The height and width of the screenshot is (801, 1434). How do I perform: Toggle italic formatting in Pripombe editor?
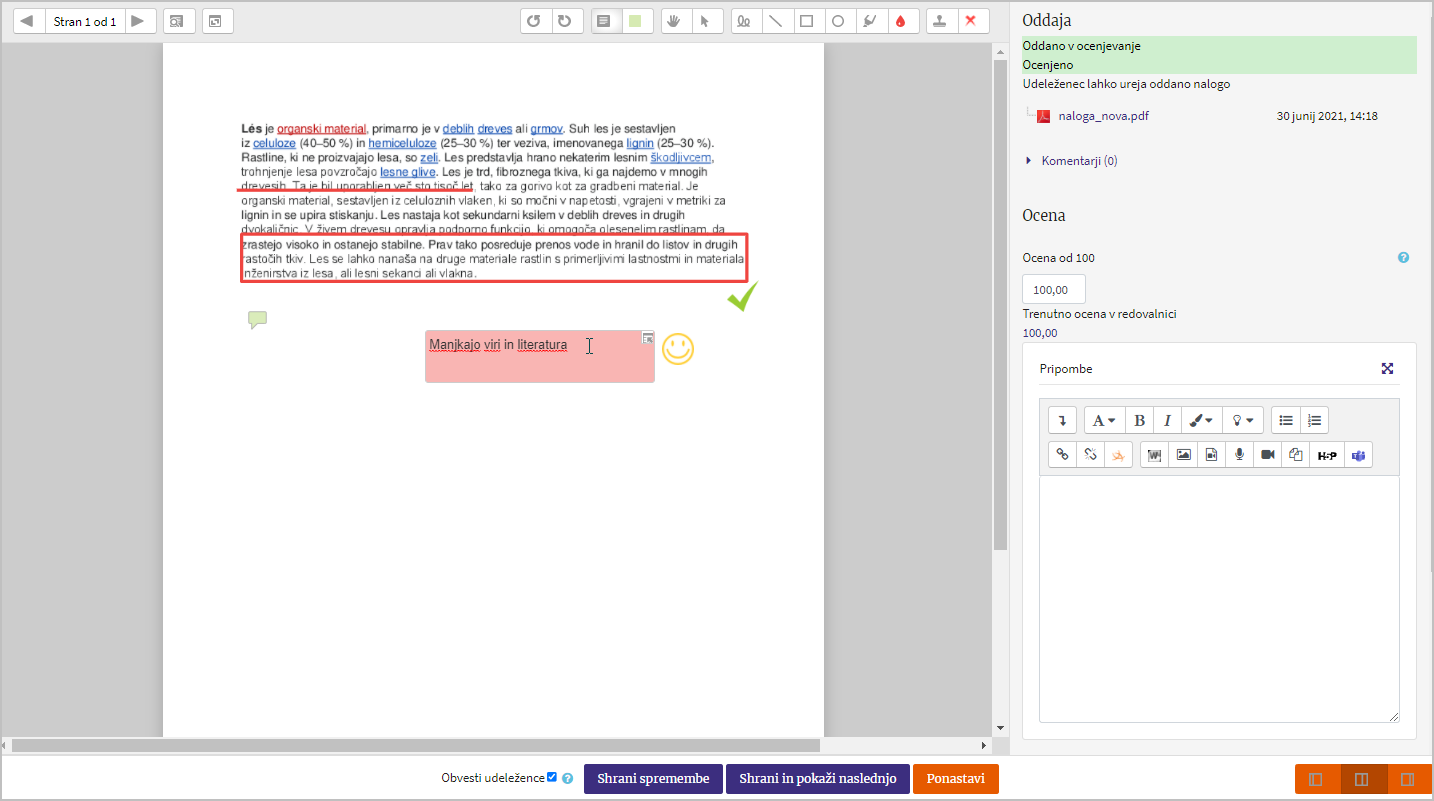[1167, 420]
